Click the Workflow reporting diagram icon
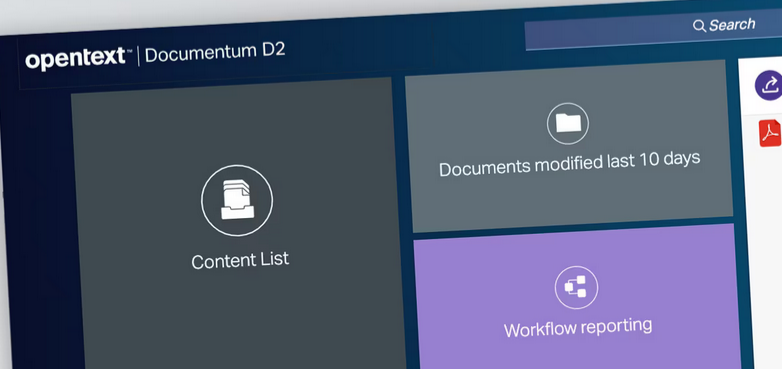 pos(576,288)
